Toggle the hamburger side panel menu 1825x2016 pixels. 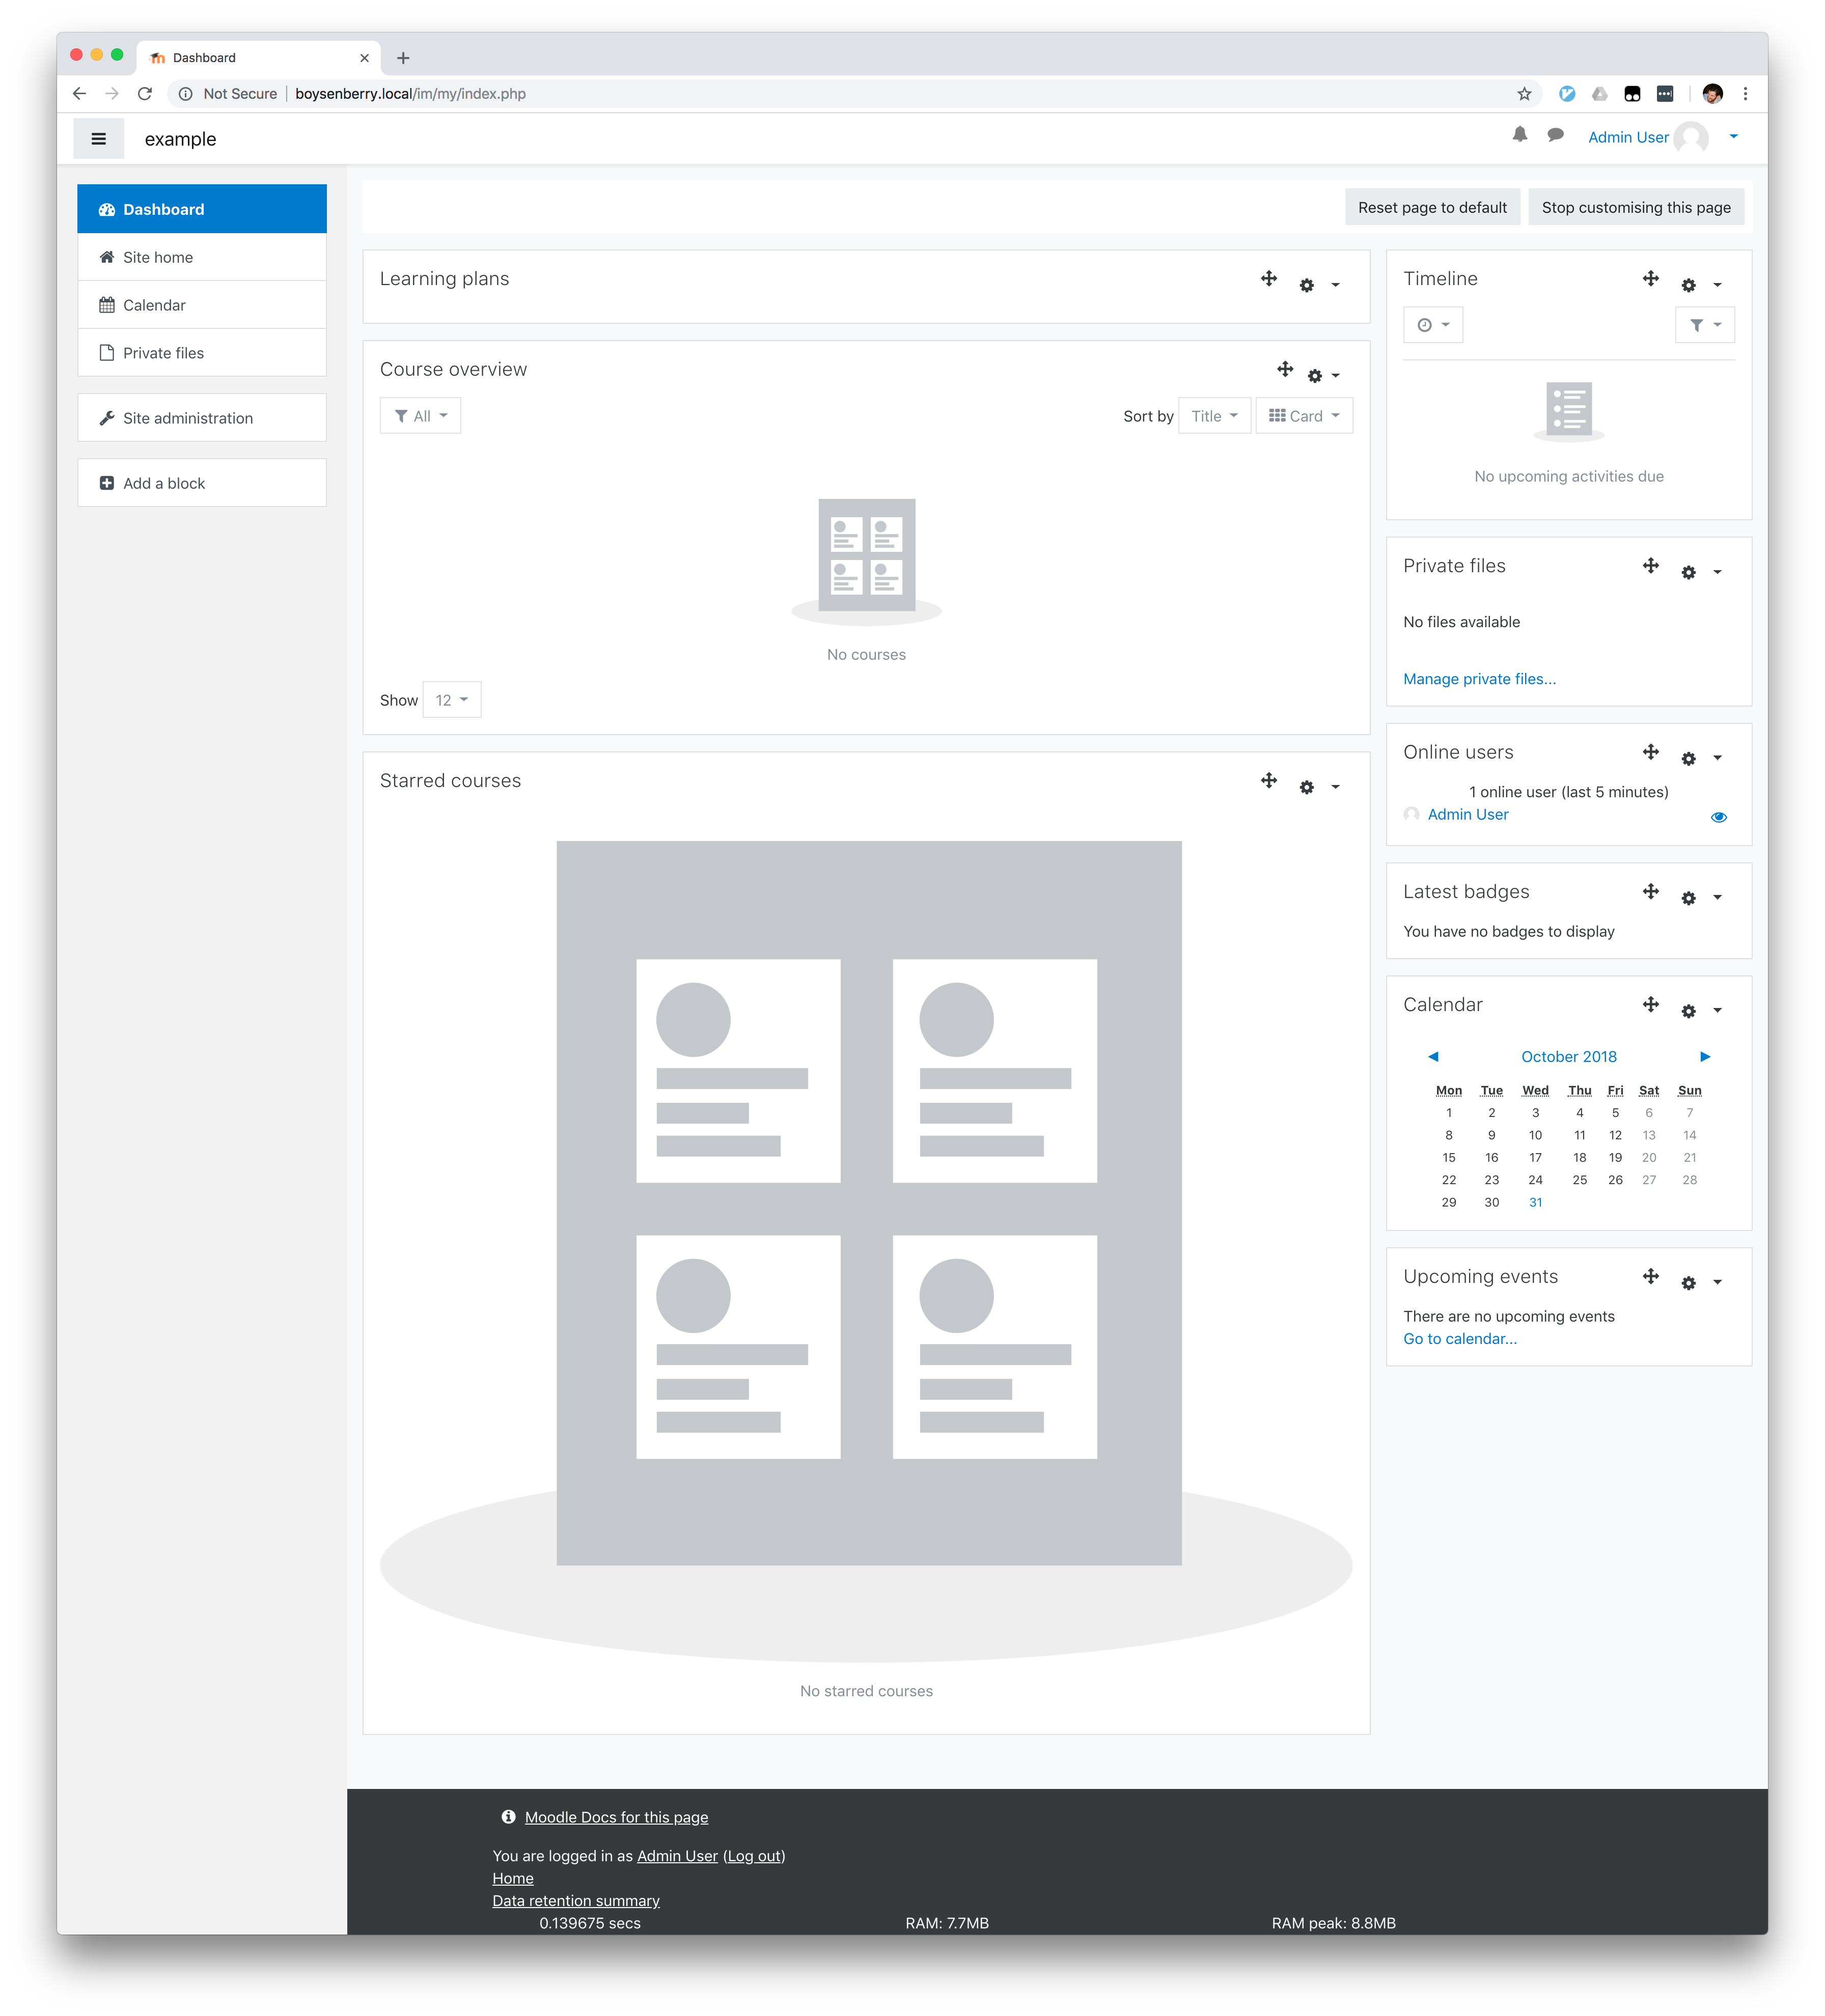(x=99, y=139)
